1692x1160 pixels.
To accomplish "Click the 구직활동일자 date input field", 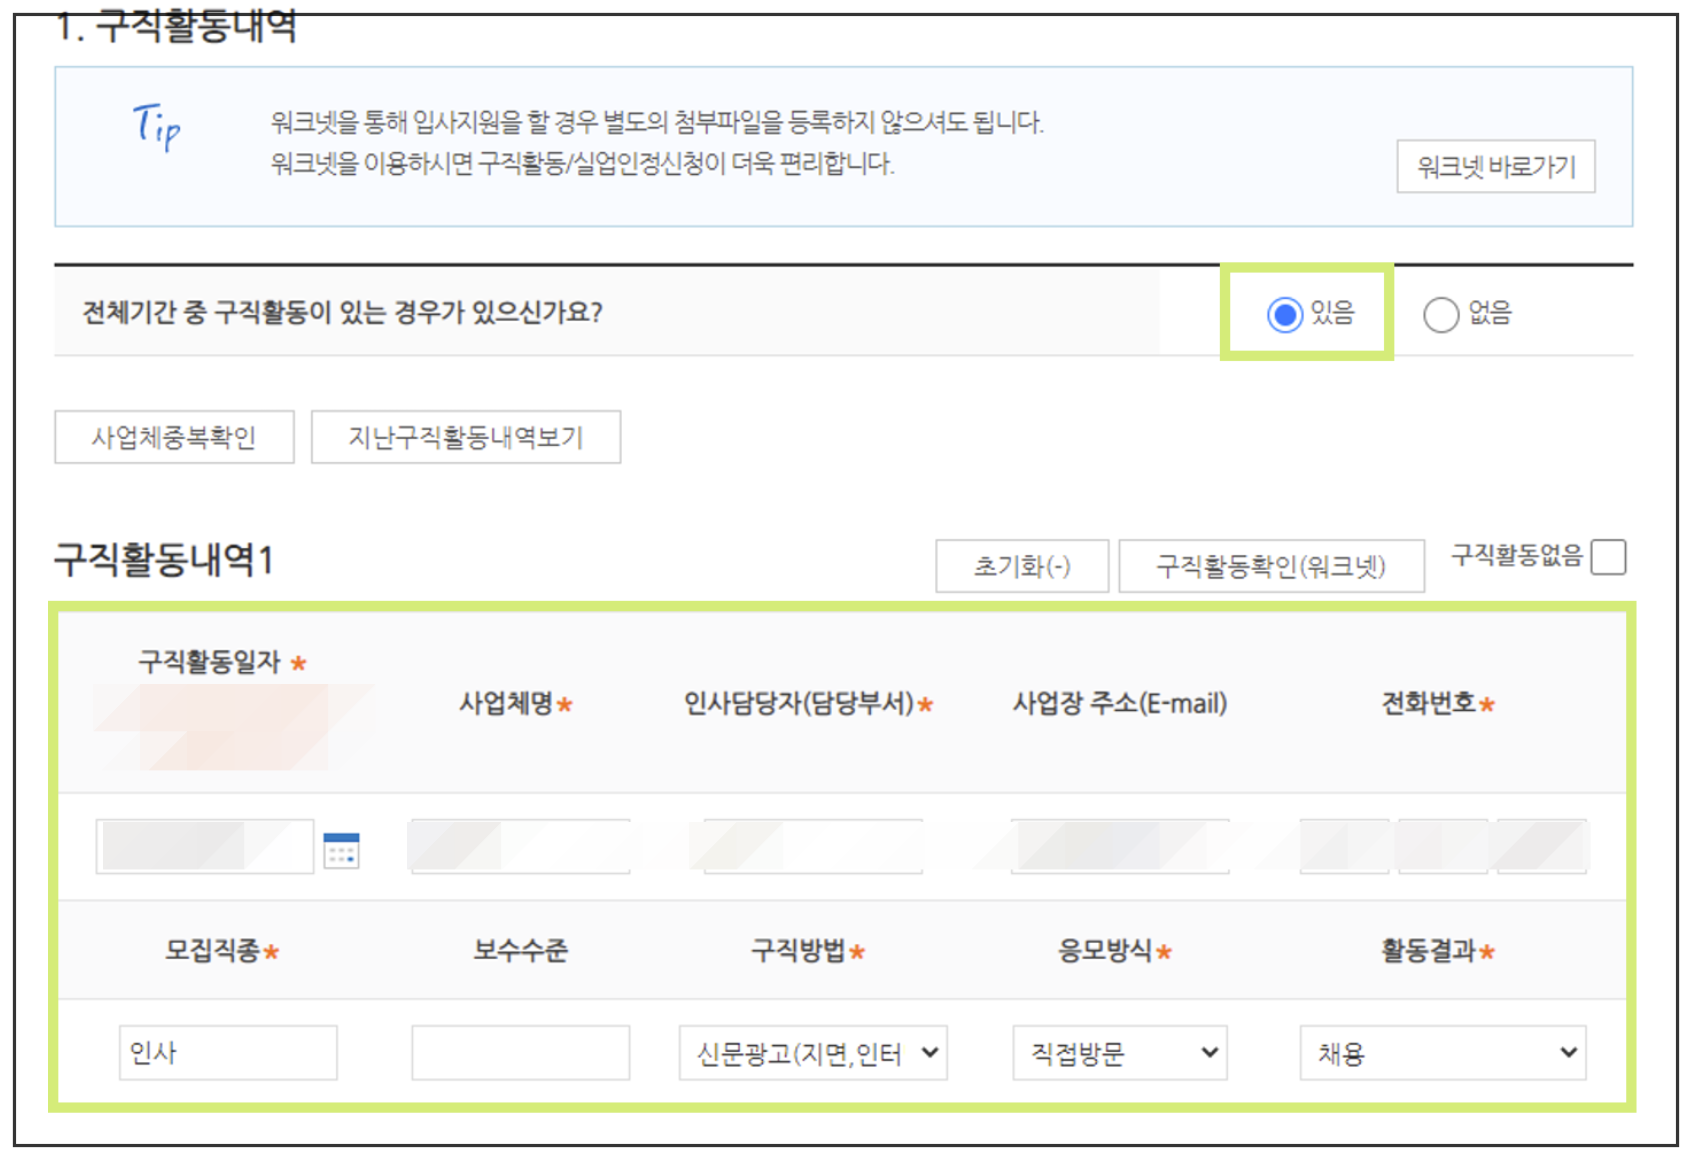I will [205, 846].
